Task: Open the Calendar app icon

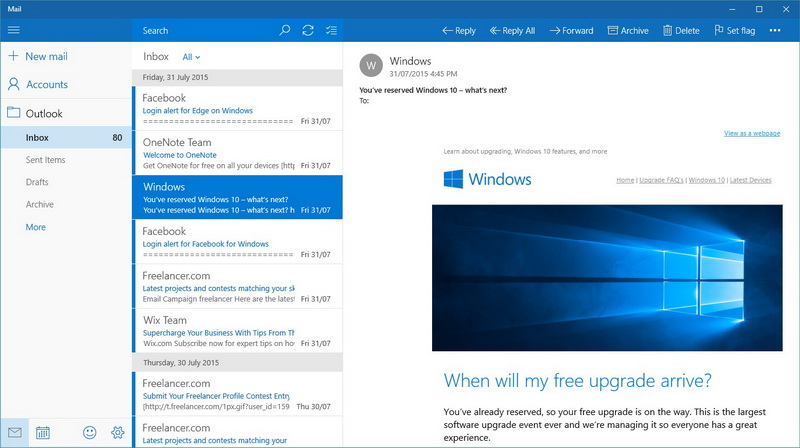Action: [x=43, y=433]
